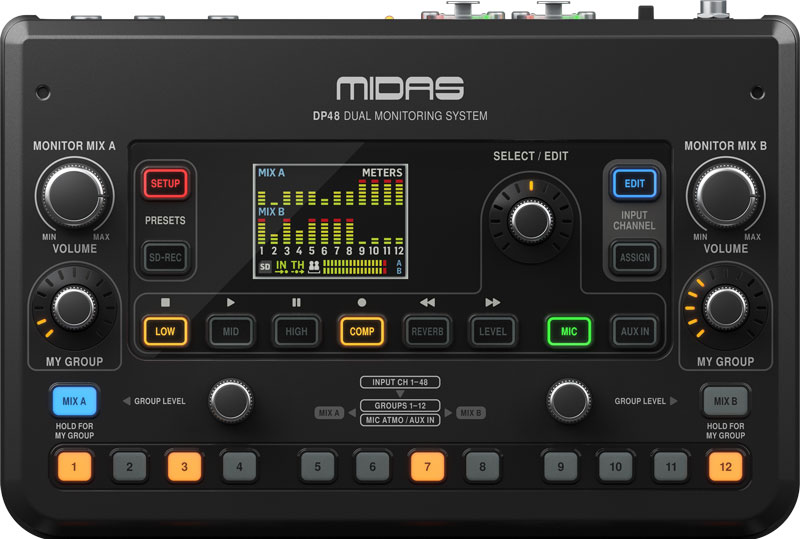800x539 pixels.
Task: Select lit group button 7
Action: 428,467
